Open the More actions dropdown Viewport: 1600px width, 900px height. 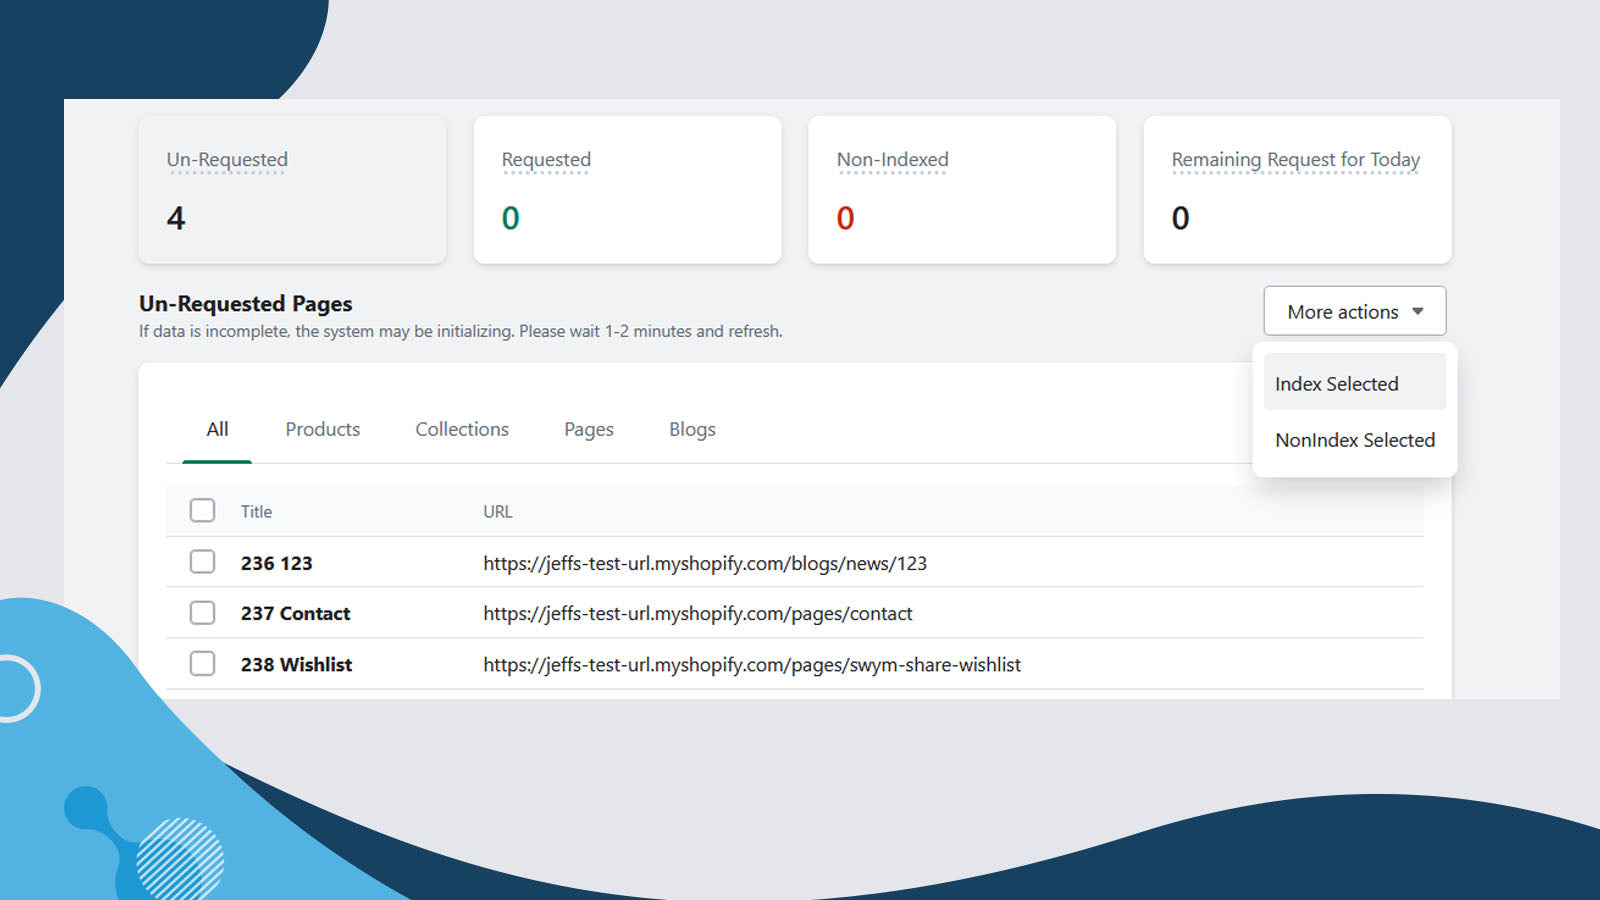tap(1342, 312)
